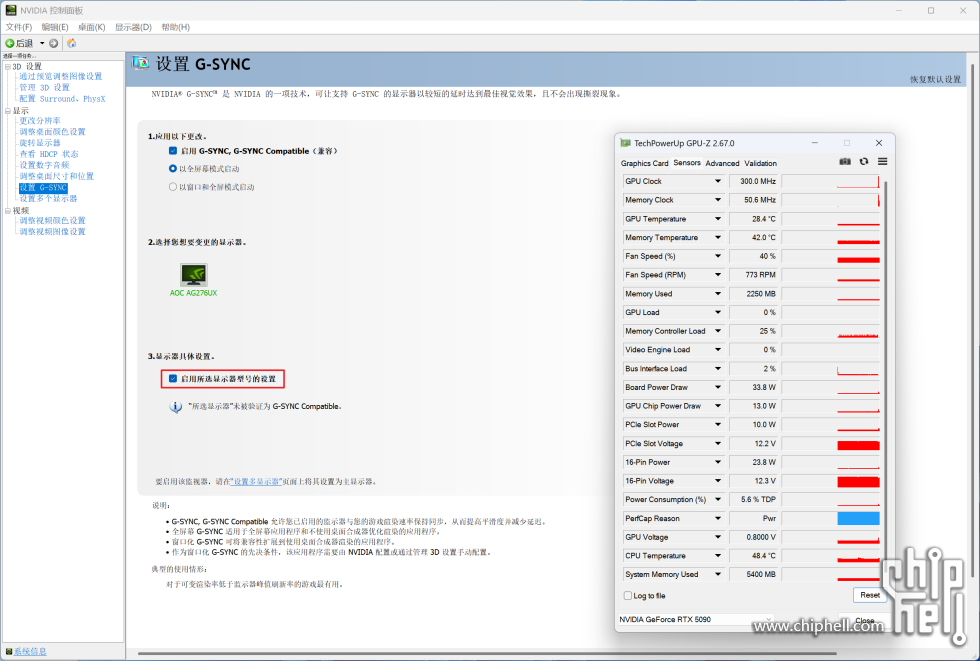
Task: Toggle Enable G-SYNC, G-SYNC Compatible checkbox
Action: [173, 151]
